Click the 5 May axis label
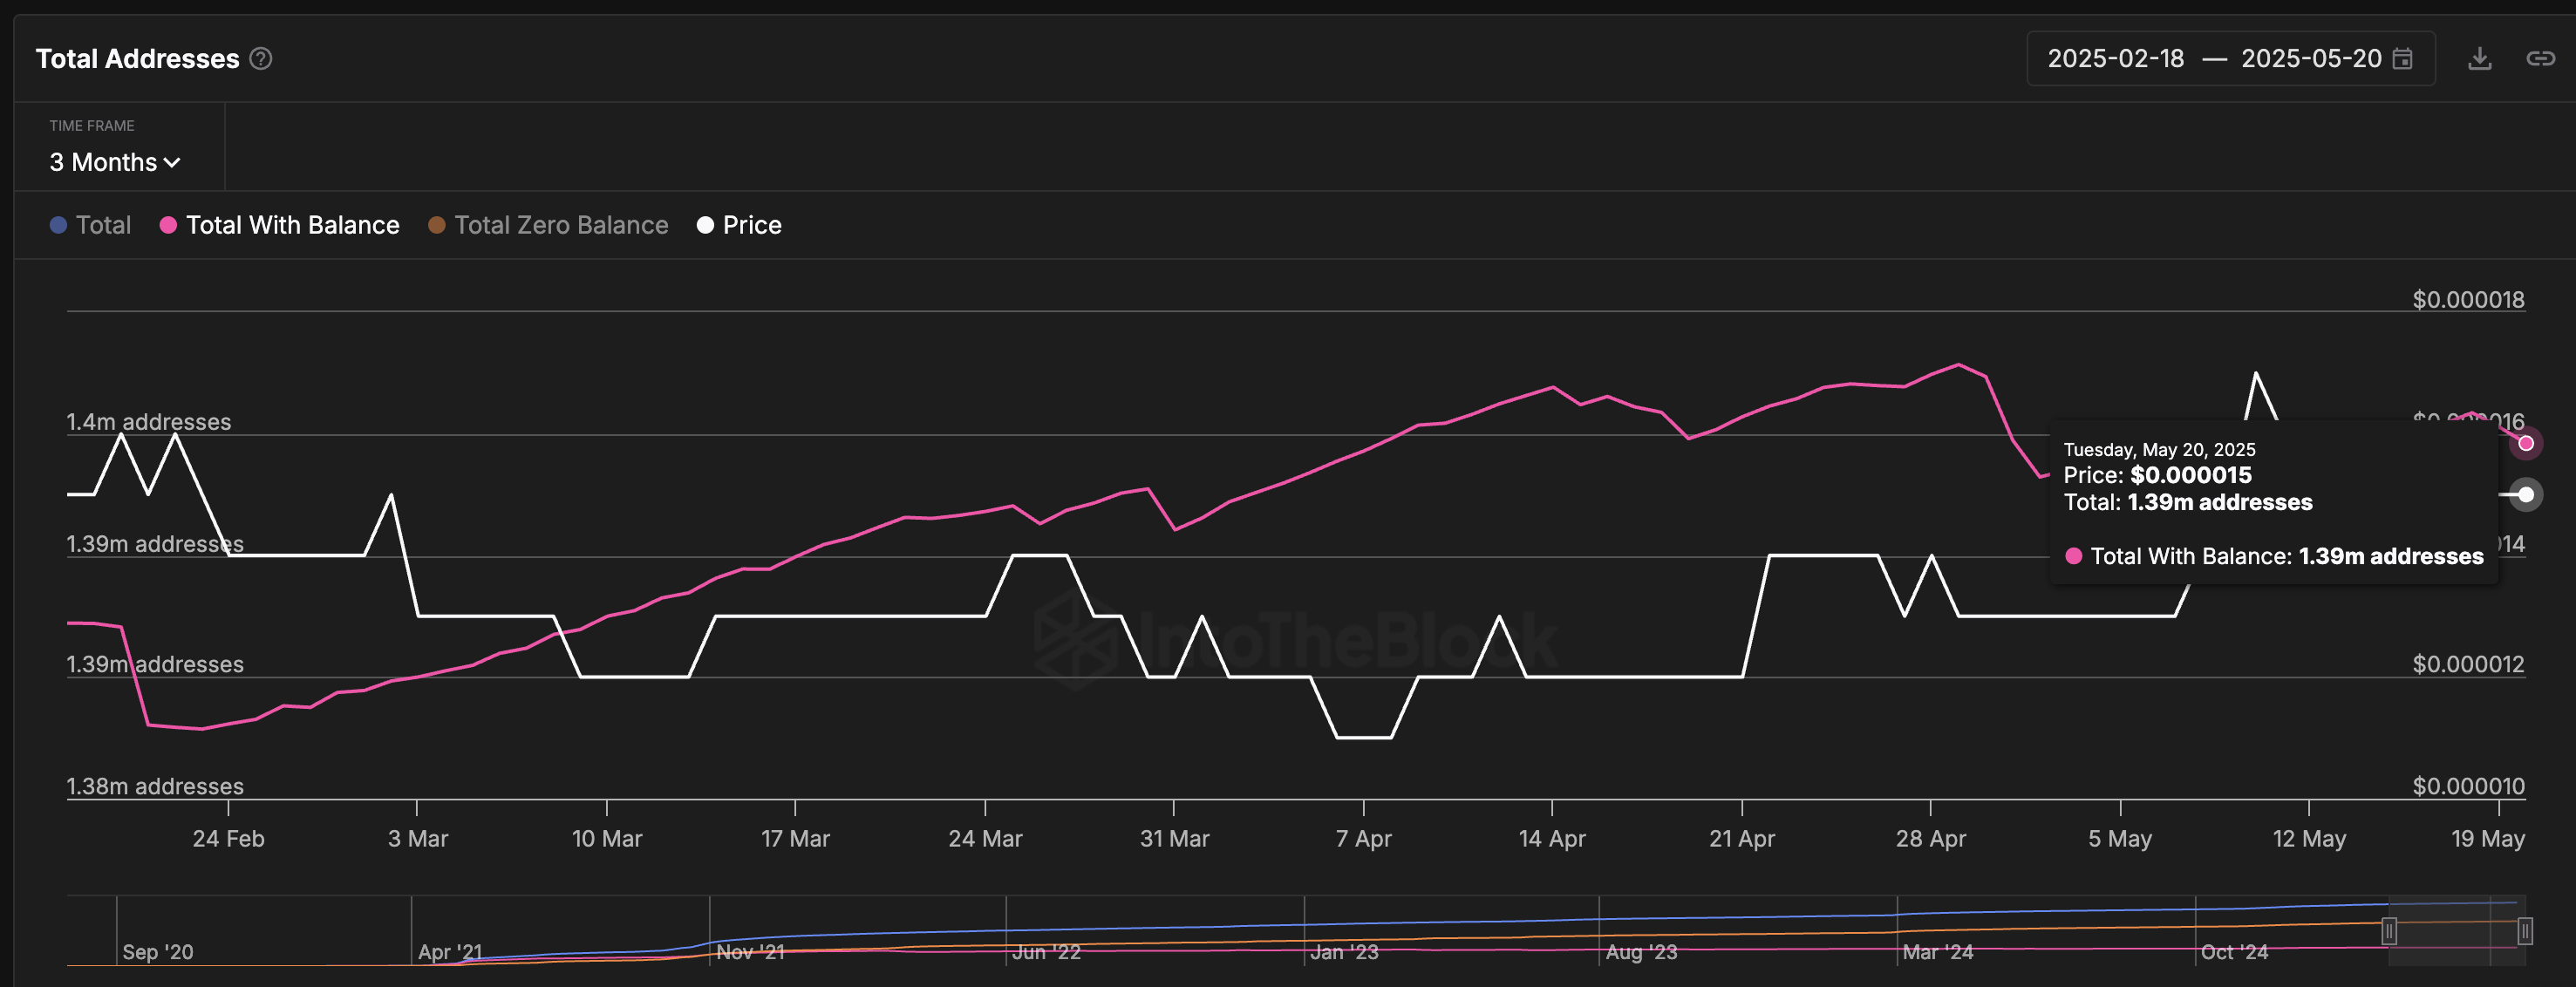 pos(2120,838)
